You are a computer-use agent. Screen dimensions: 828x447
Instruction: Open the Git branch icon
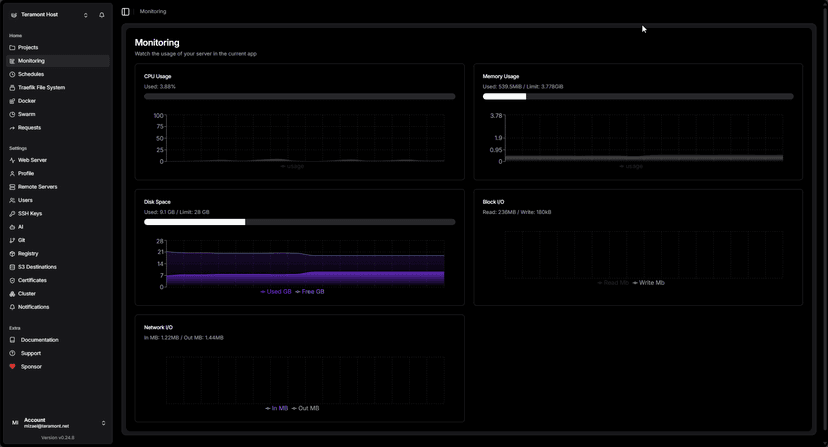12,240
